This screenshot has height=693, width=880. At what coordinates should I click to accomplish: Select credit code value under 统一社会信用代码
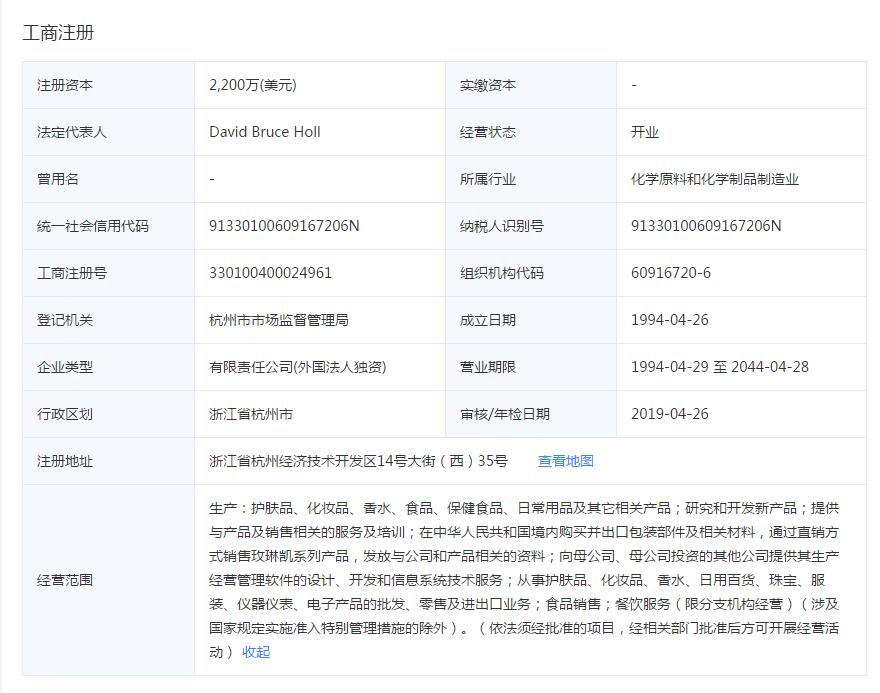pos(284,226)
